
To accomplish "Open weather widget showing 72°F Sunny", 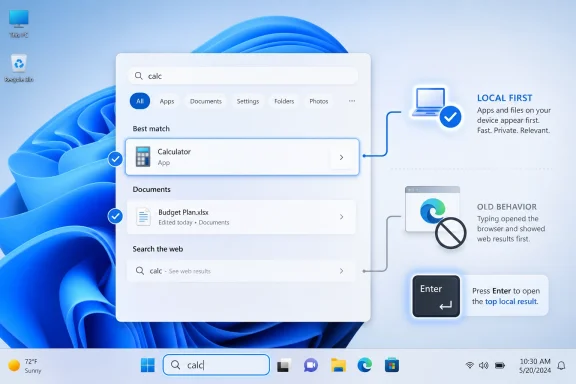I will (x=25, y=366).
